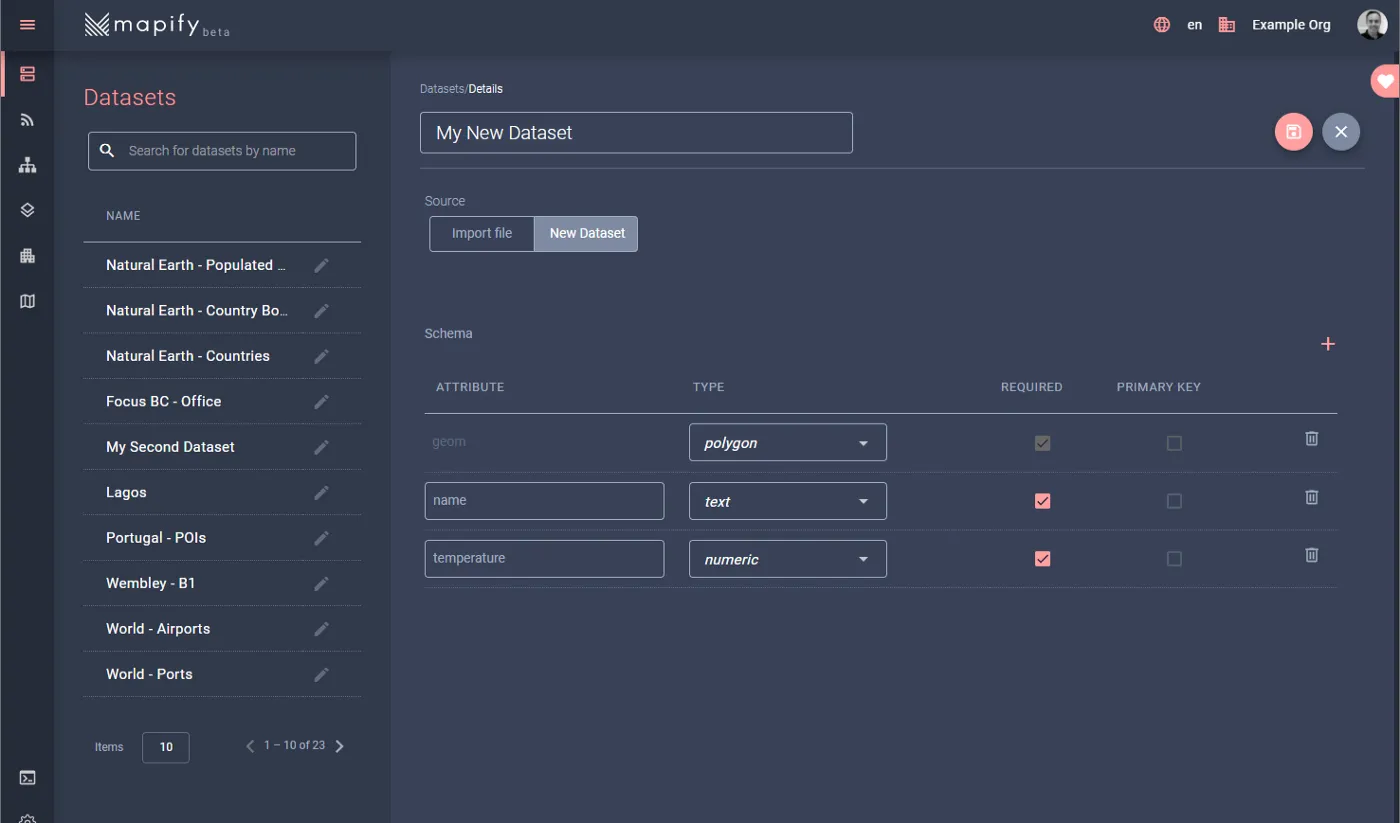Edit Natural Earth - Populated dataset

pyautogui.click(x=321, y=265)
